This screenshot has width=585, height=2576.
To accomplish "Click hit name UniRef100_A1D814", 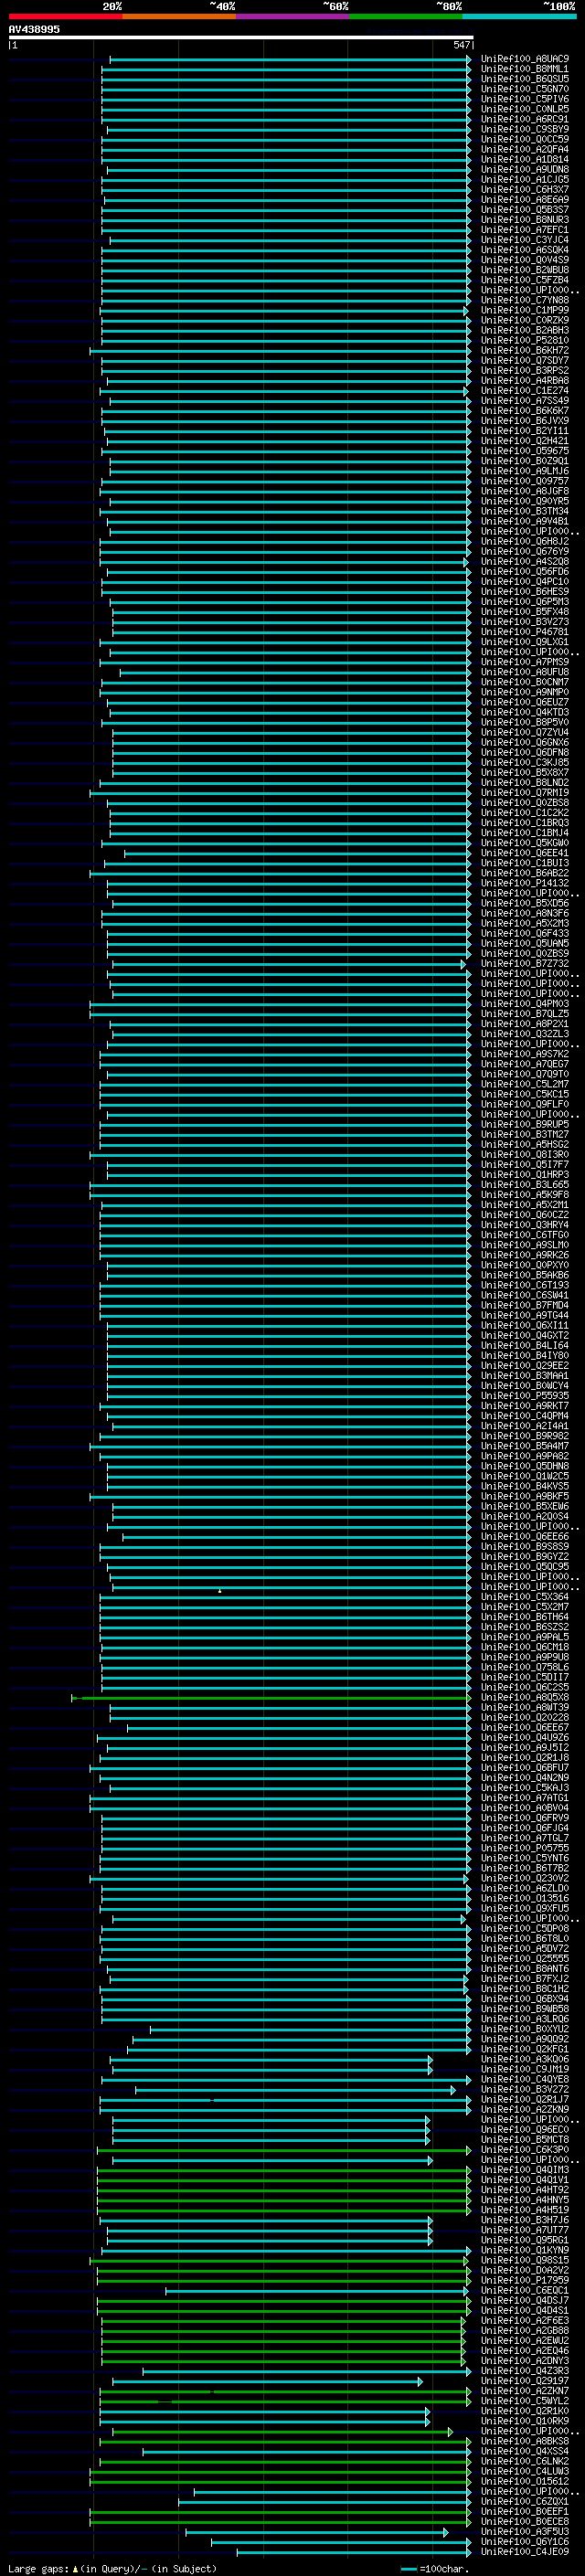I will (524, 159).
